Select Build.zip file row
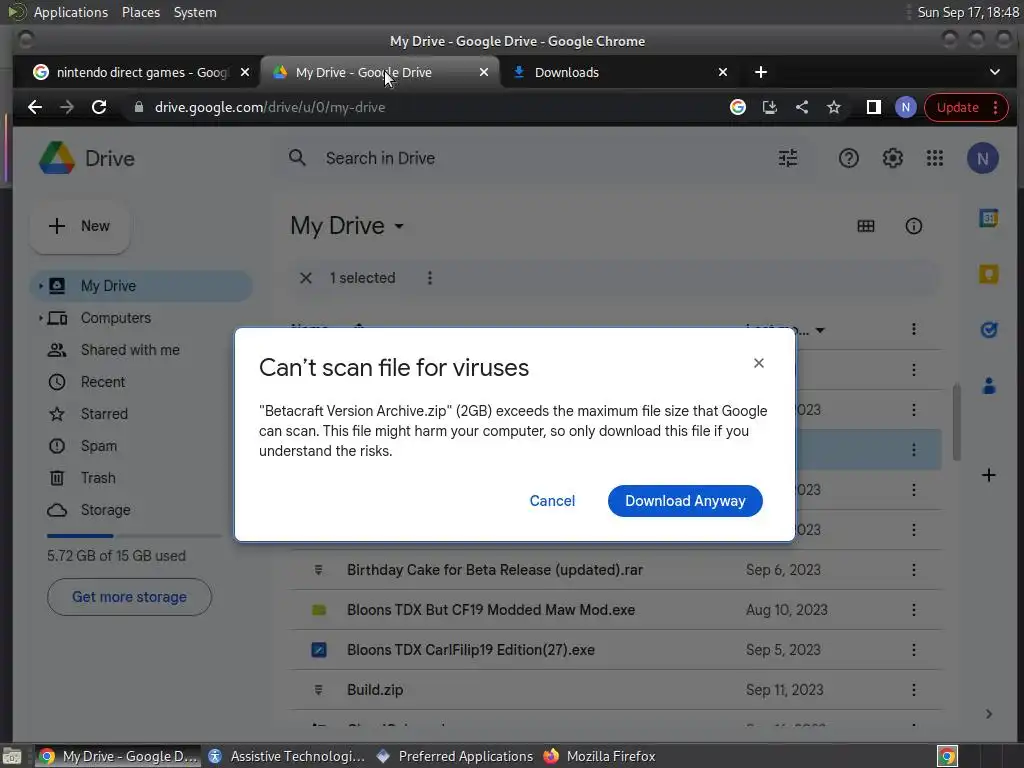This screenshot has height=768, width=1024. click(615, 690)
